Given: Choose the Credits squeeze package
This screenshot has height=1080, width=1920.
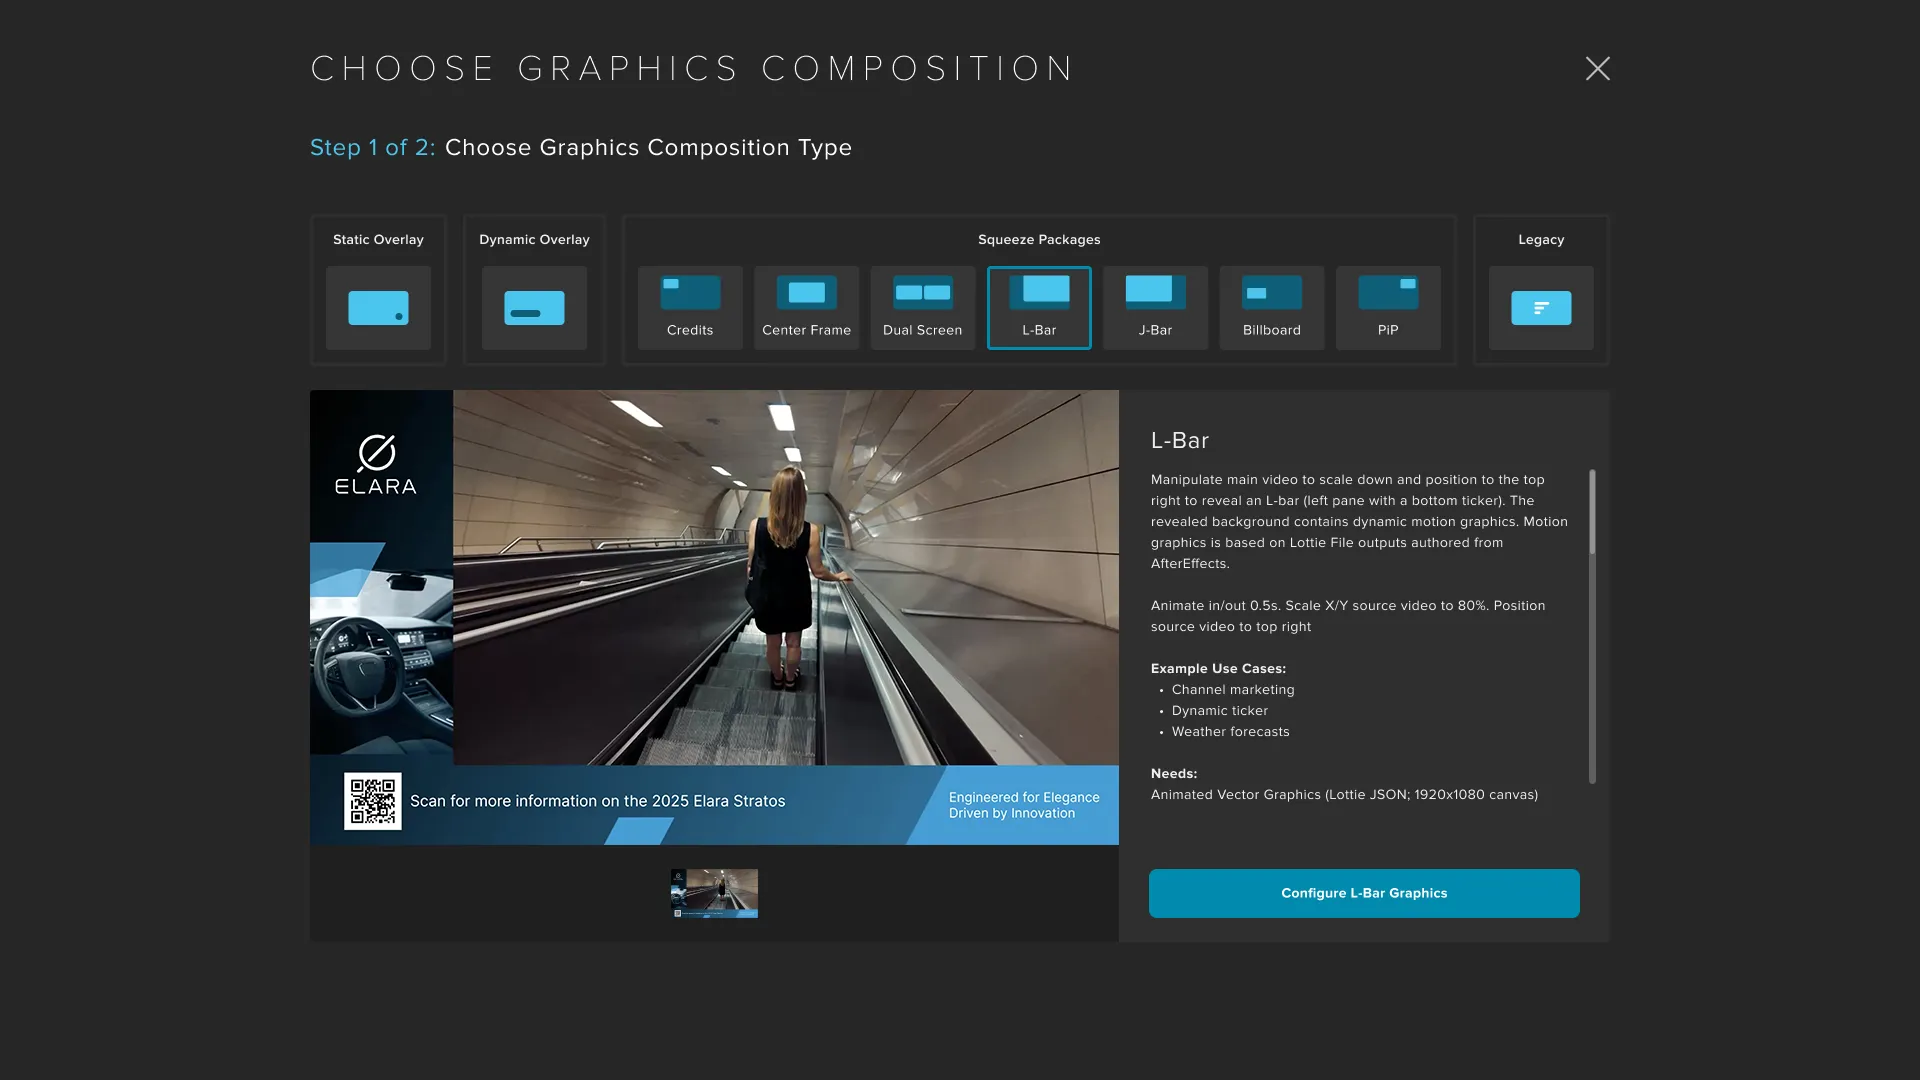Looking at the screenshot, I should pyautogui.click(x=690, y=307).
